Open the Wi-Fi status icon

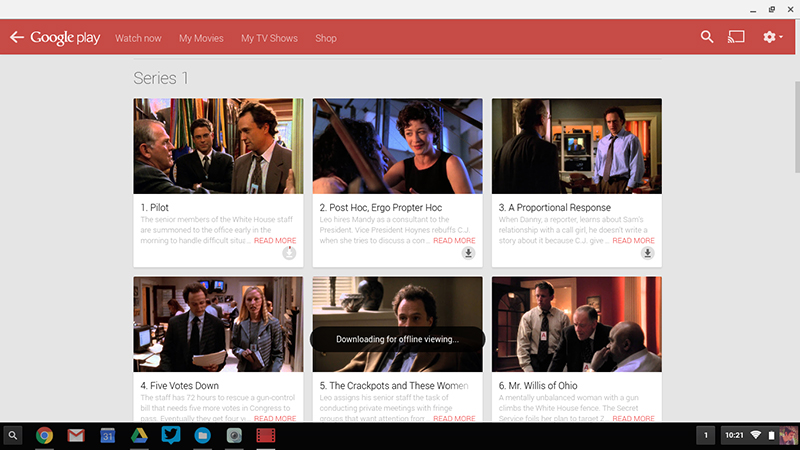pyautogui.click(x=756, y=435)
